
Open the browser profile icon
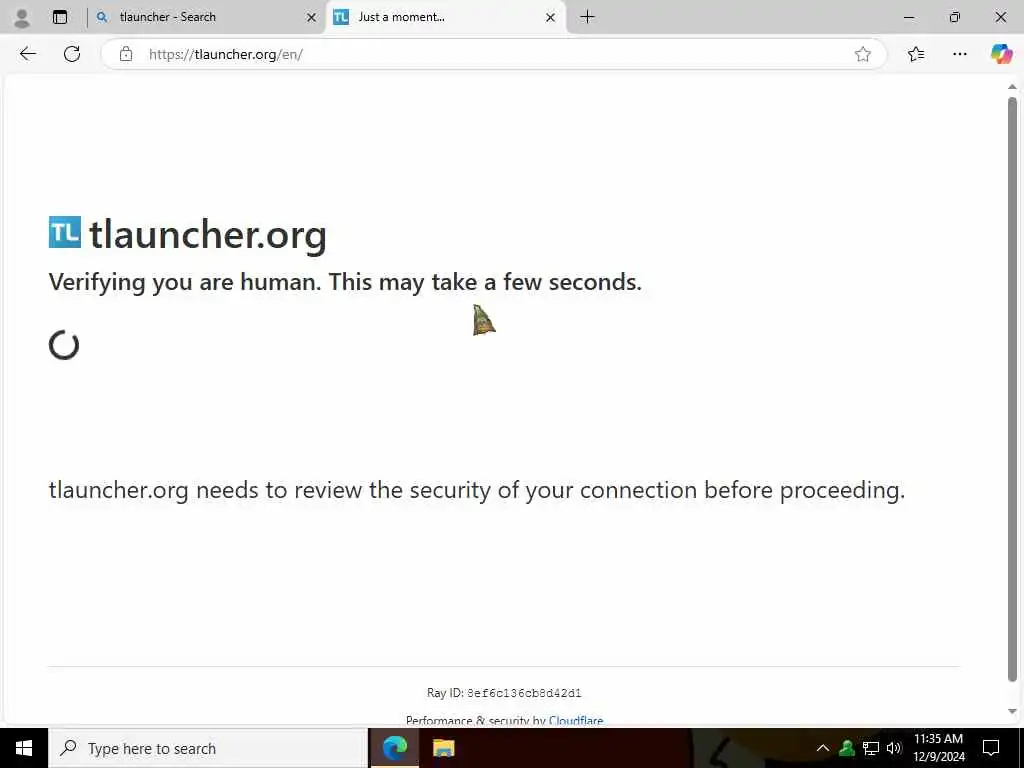pyautogui.click(x=22, y=18)
